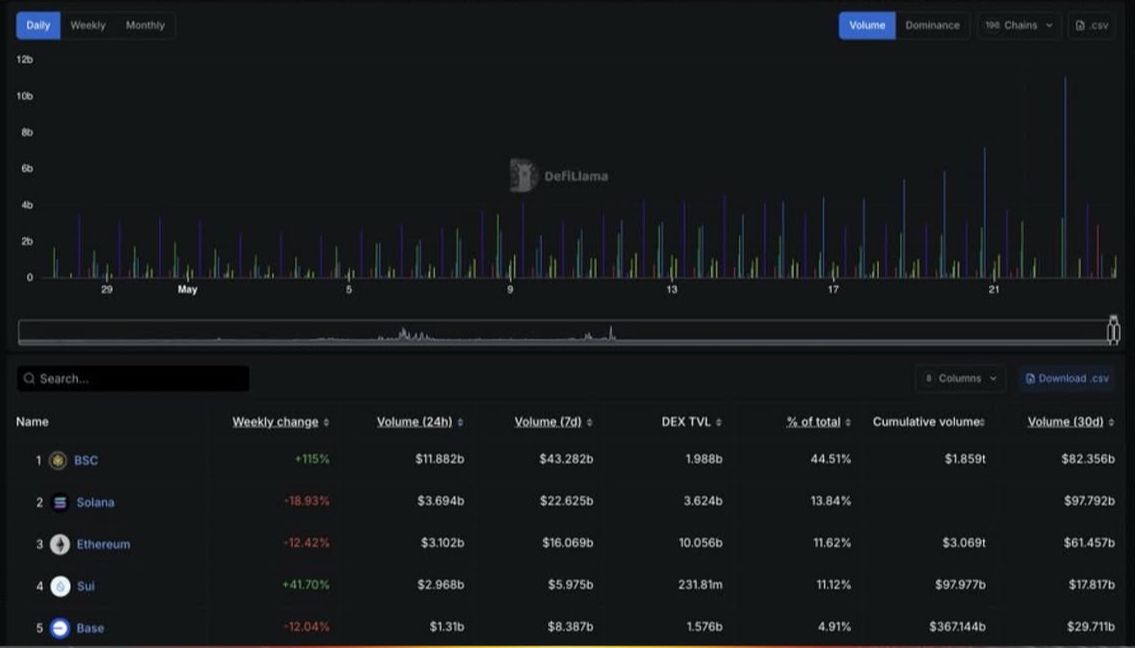Click the Name column header
This screenshot has height=648, width=1135.
(33, 422)
